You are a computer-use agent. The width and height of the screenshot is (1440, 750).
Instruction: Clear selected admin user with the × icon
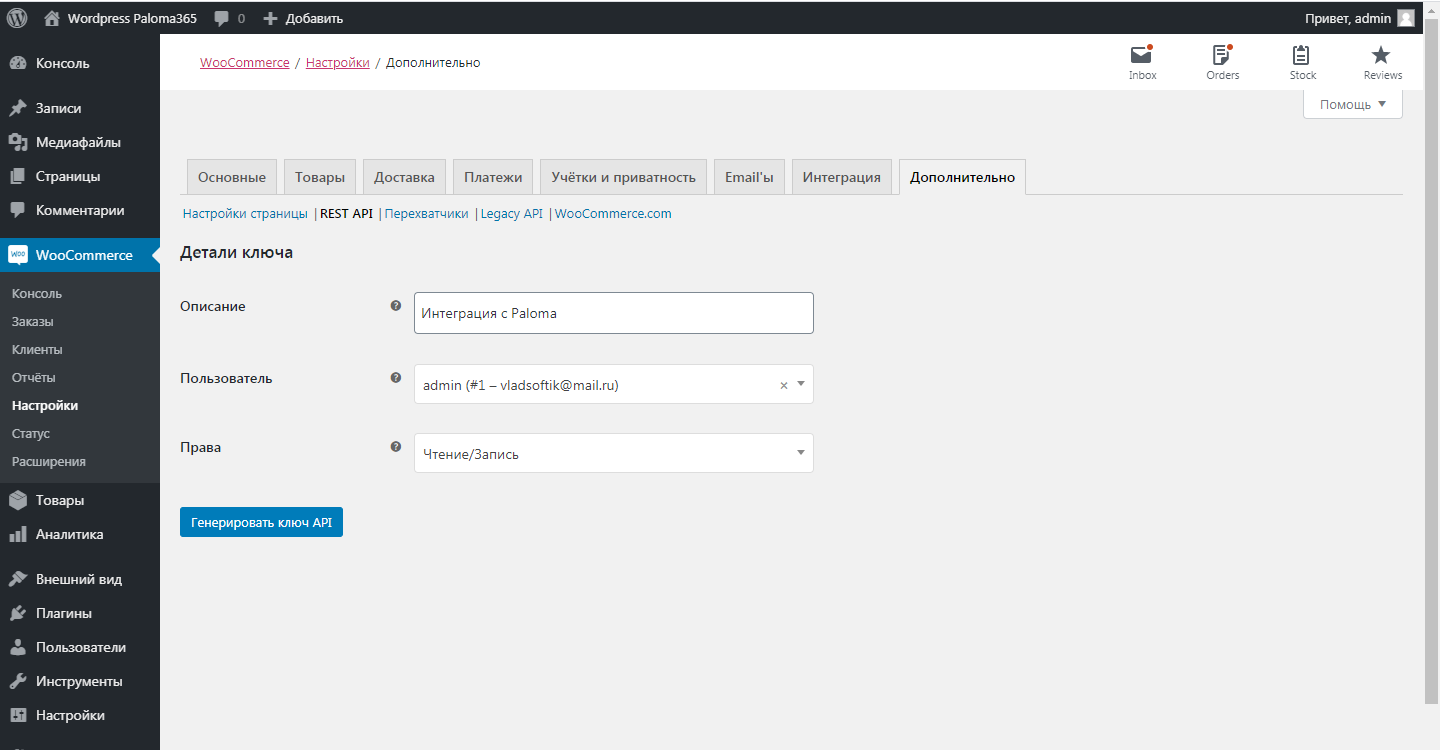[x=784, y=385]
